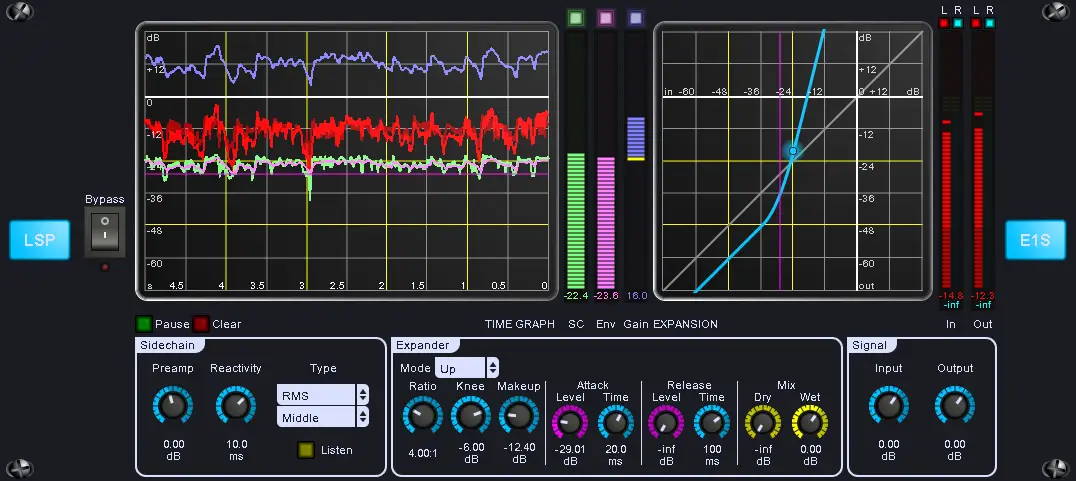Toggle the cyan R input channel button
Viewport: 1076px width, 481px height.
(x=958, y=23)
